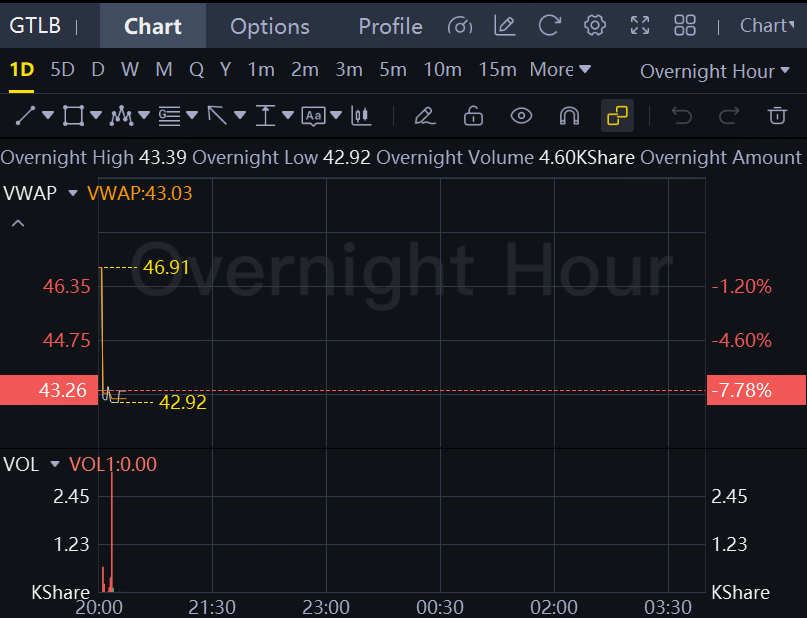Collapse the VWAP panel with the chevron
This screenshot has height=618, width=807.
pyautogui.click(x=17, y=223)
